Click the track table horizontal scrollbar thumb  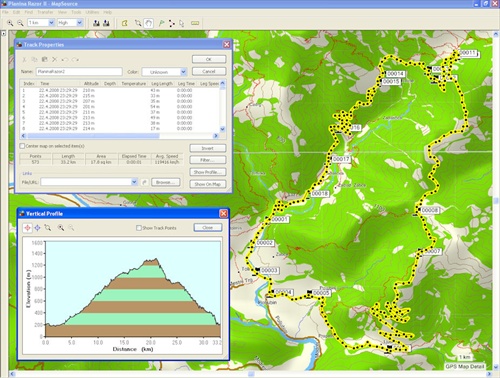[x=93, y=136]
